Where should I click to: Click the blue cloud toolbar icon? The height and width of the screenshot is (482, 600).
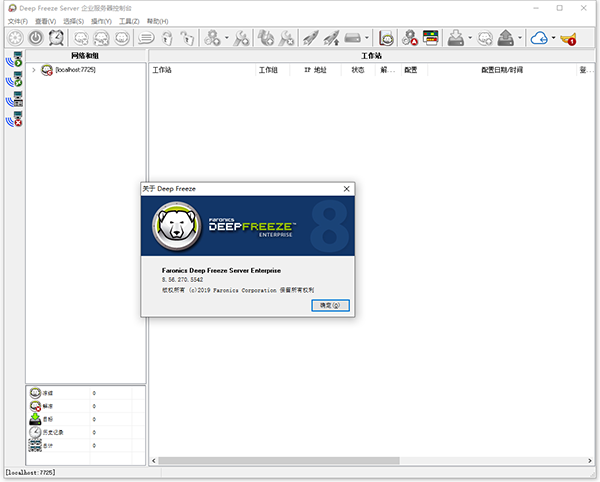pyautogui.click(x=539, y=38)
